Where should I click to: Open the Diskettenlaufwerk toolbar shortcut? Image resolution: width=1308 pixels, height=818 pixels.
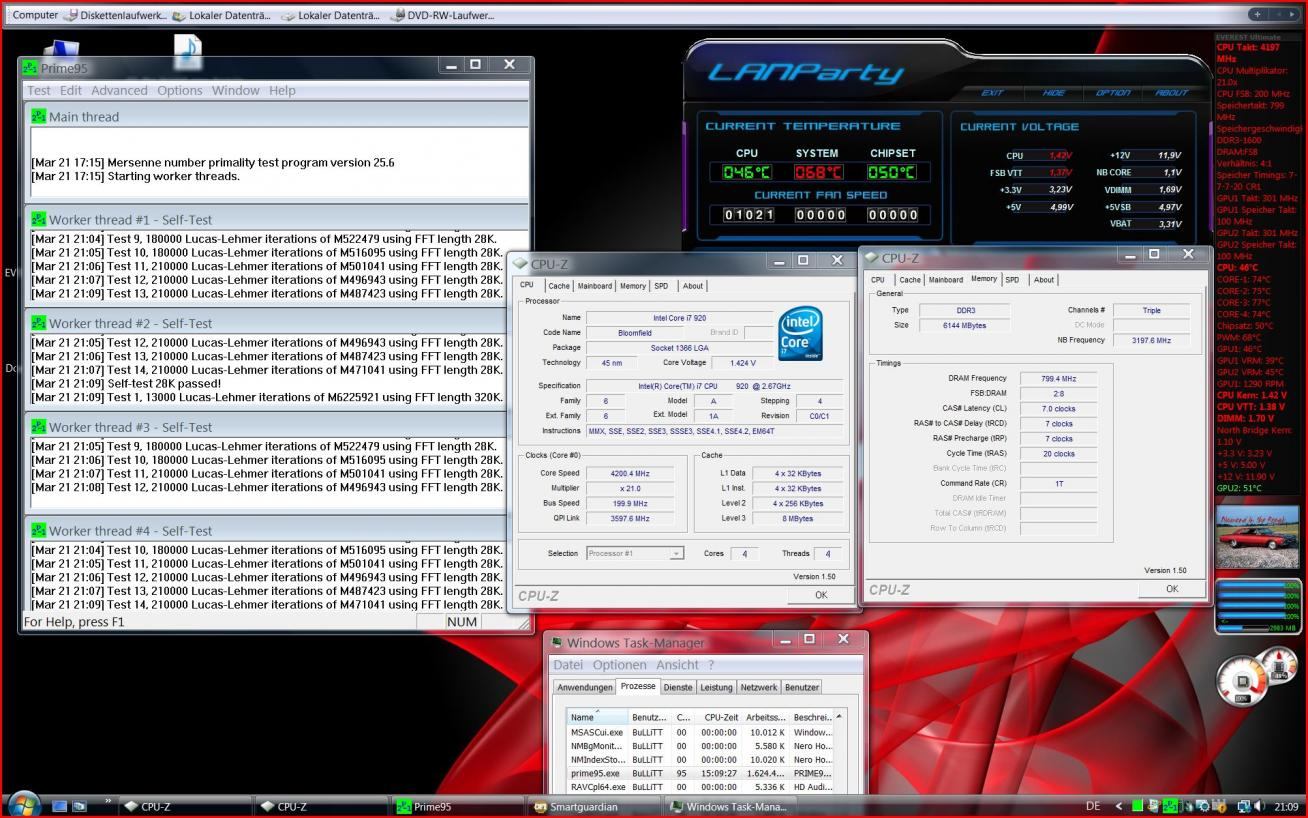(x=114, y=15)
